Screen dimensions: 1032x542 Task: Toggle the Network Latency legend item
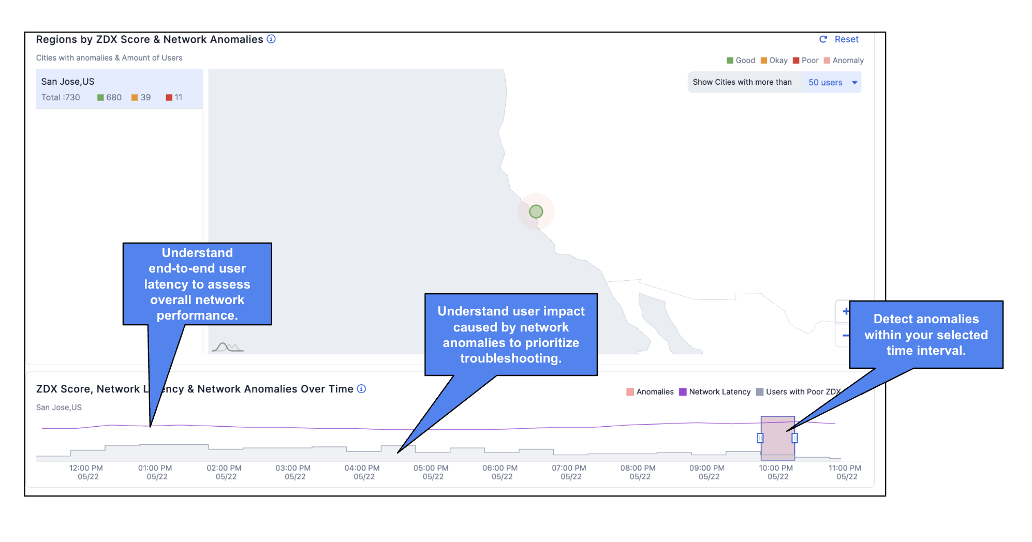pyautogui.click(x=715, y=392)
